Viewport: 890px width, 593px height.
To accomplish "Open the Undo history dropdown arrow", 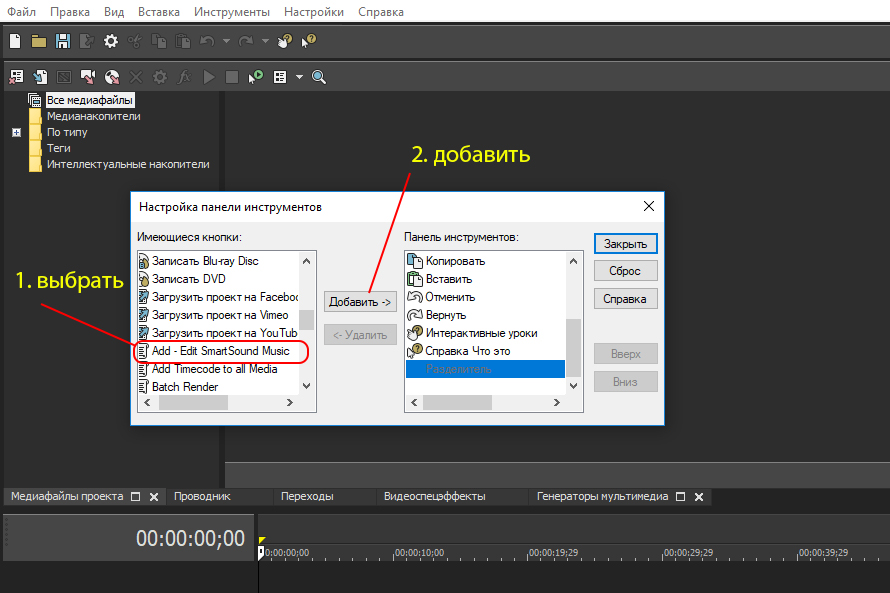I will (x=226, y=41).
